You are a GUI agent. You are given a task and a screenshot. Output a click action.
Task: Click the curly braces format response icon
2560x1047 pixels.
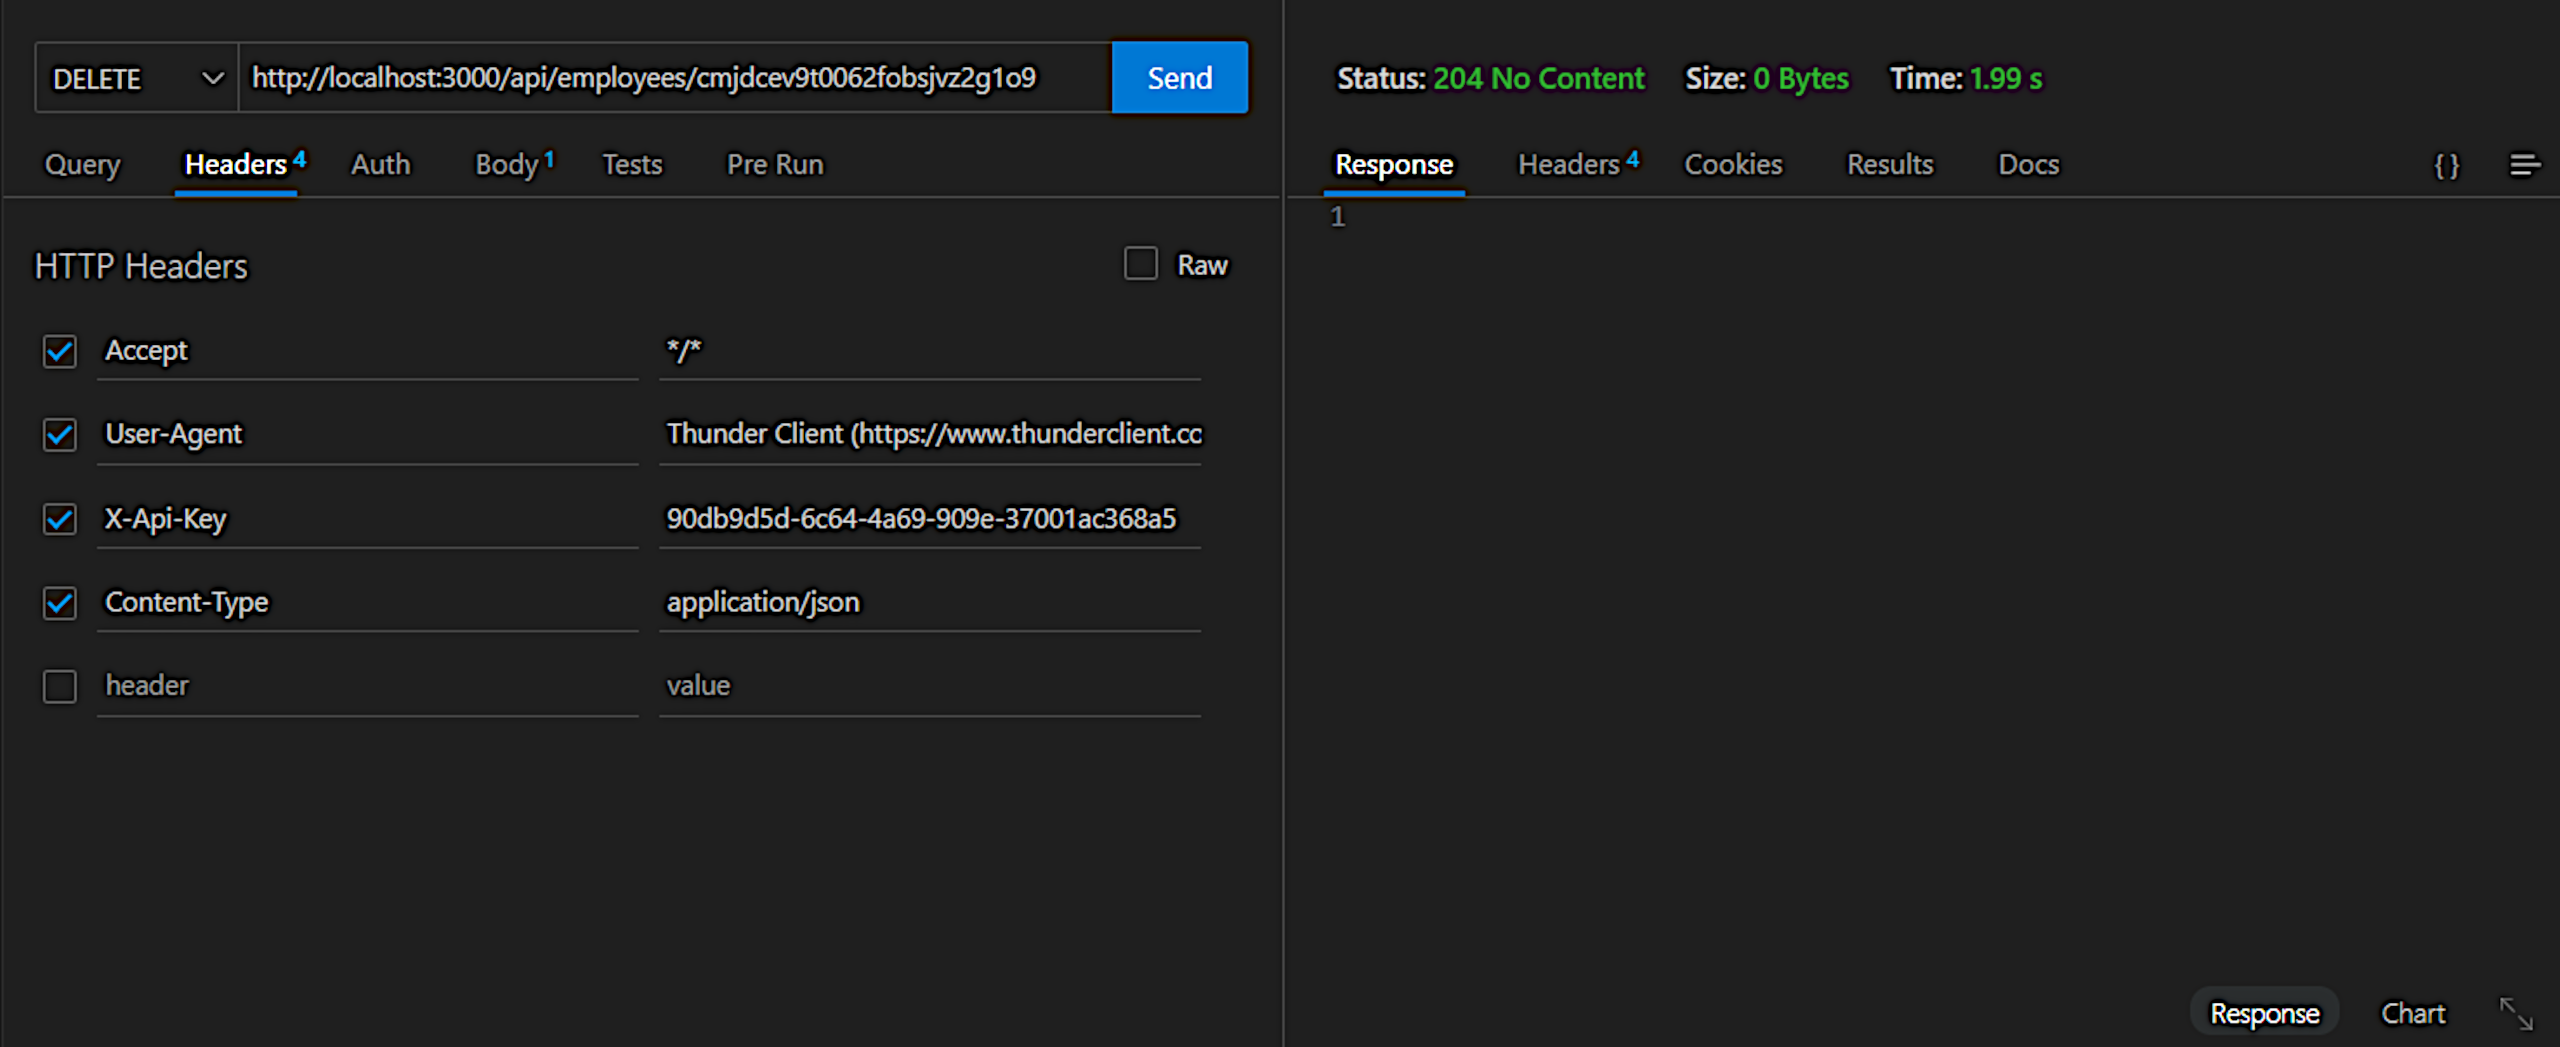(2446, 165)
